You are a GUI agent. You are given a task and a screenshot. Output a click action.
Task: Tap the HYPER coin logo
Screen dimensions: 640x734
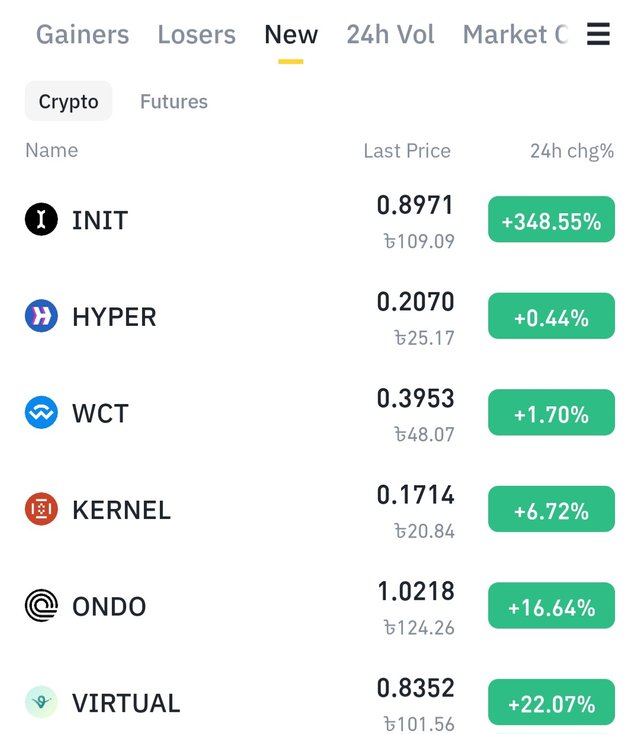point(41,316)
